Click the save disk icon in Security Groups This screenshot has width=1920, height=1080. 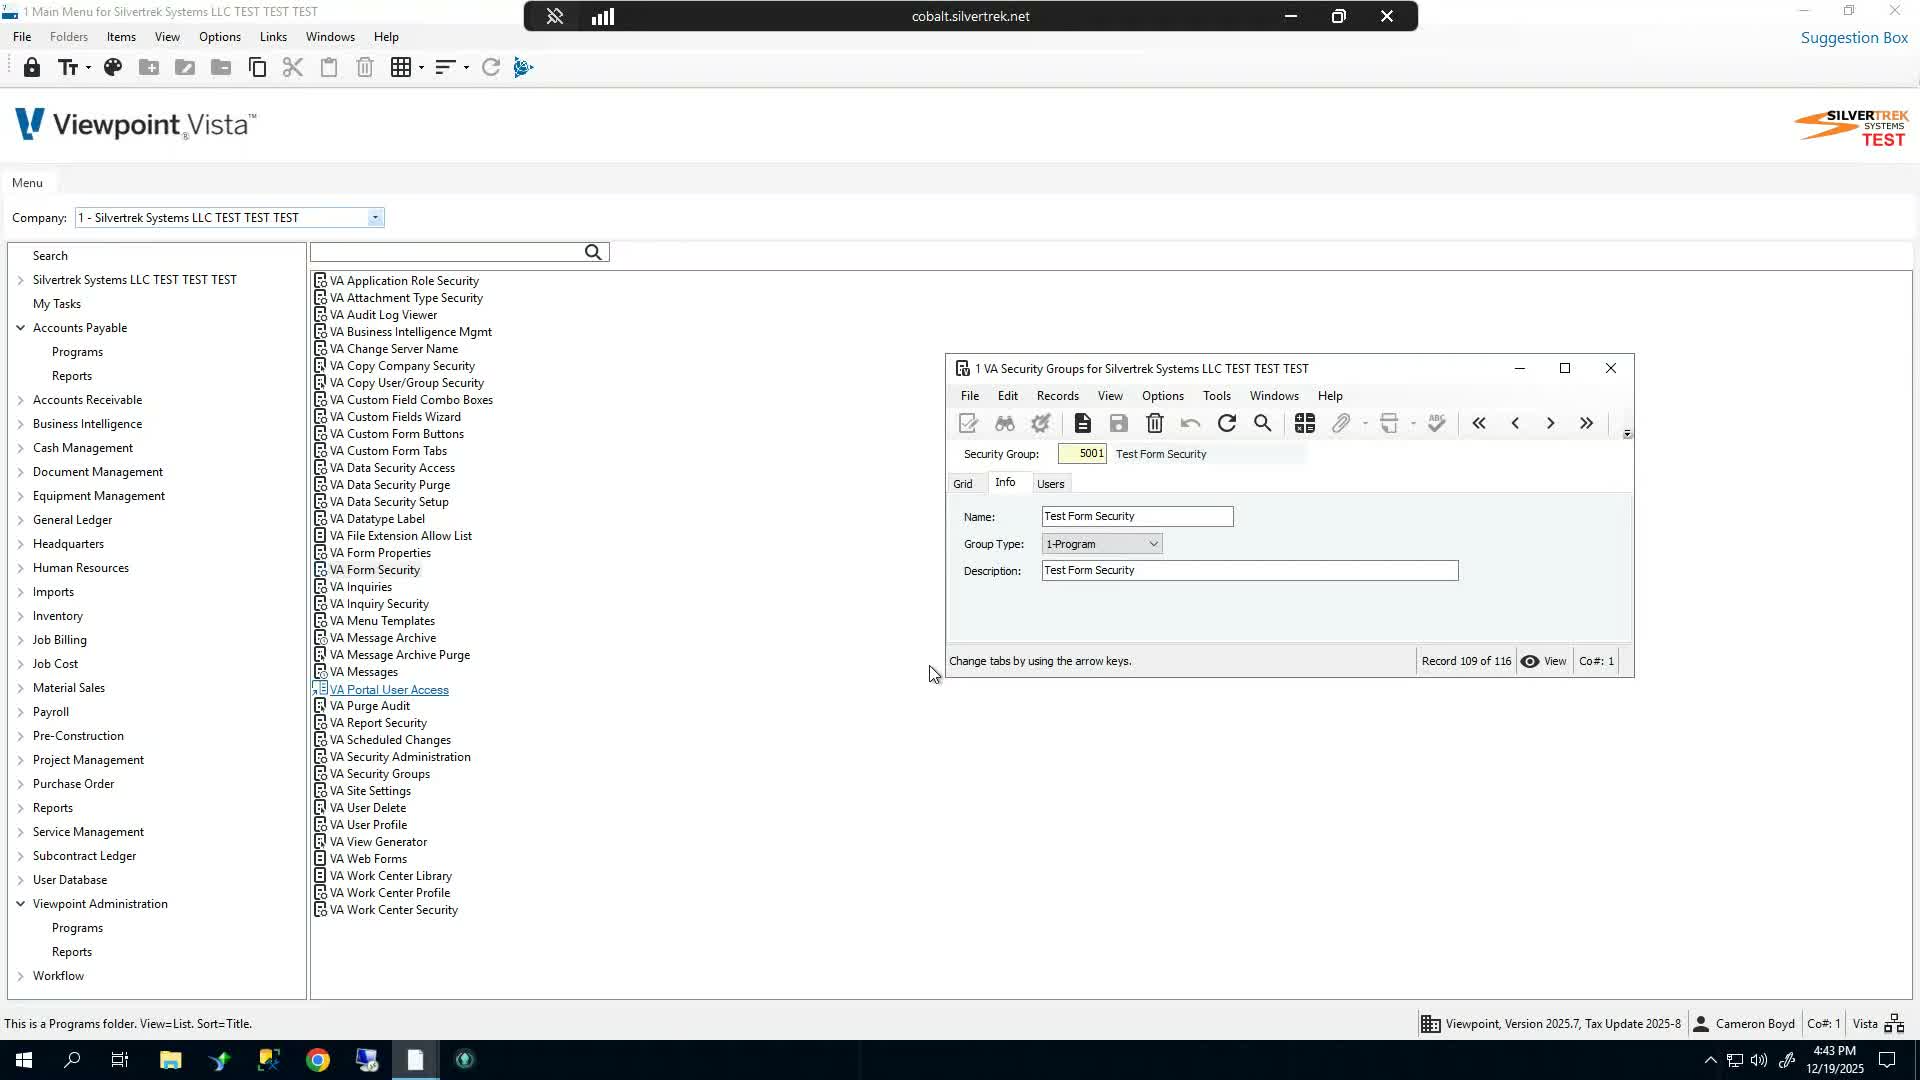tap(1119, 424)
